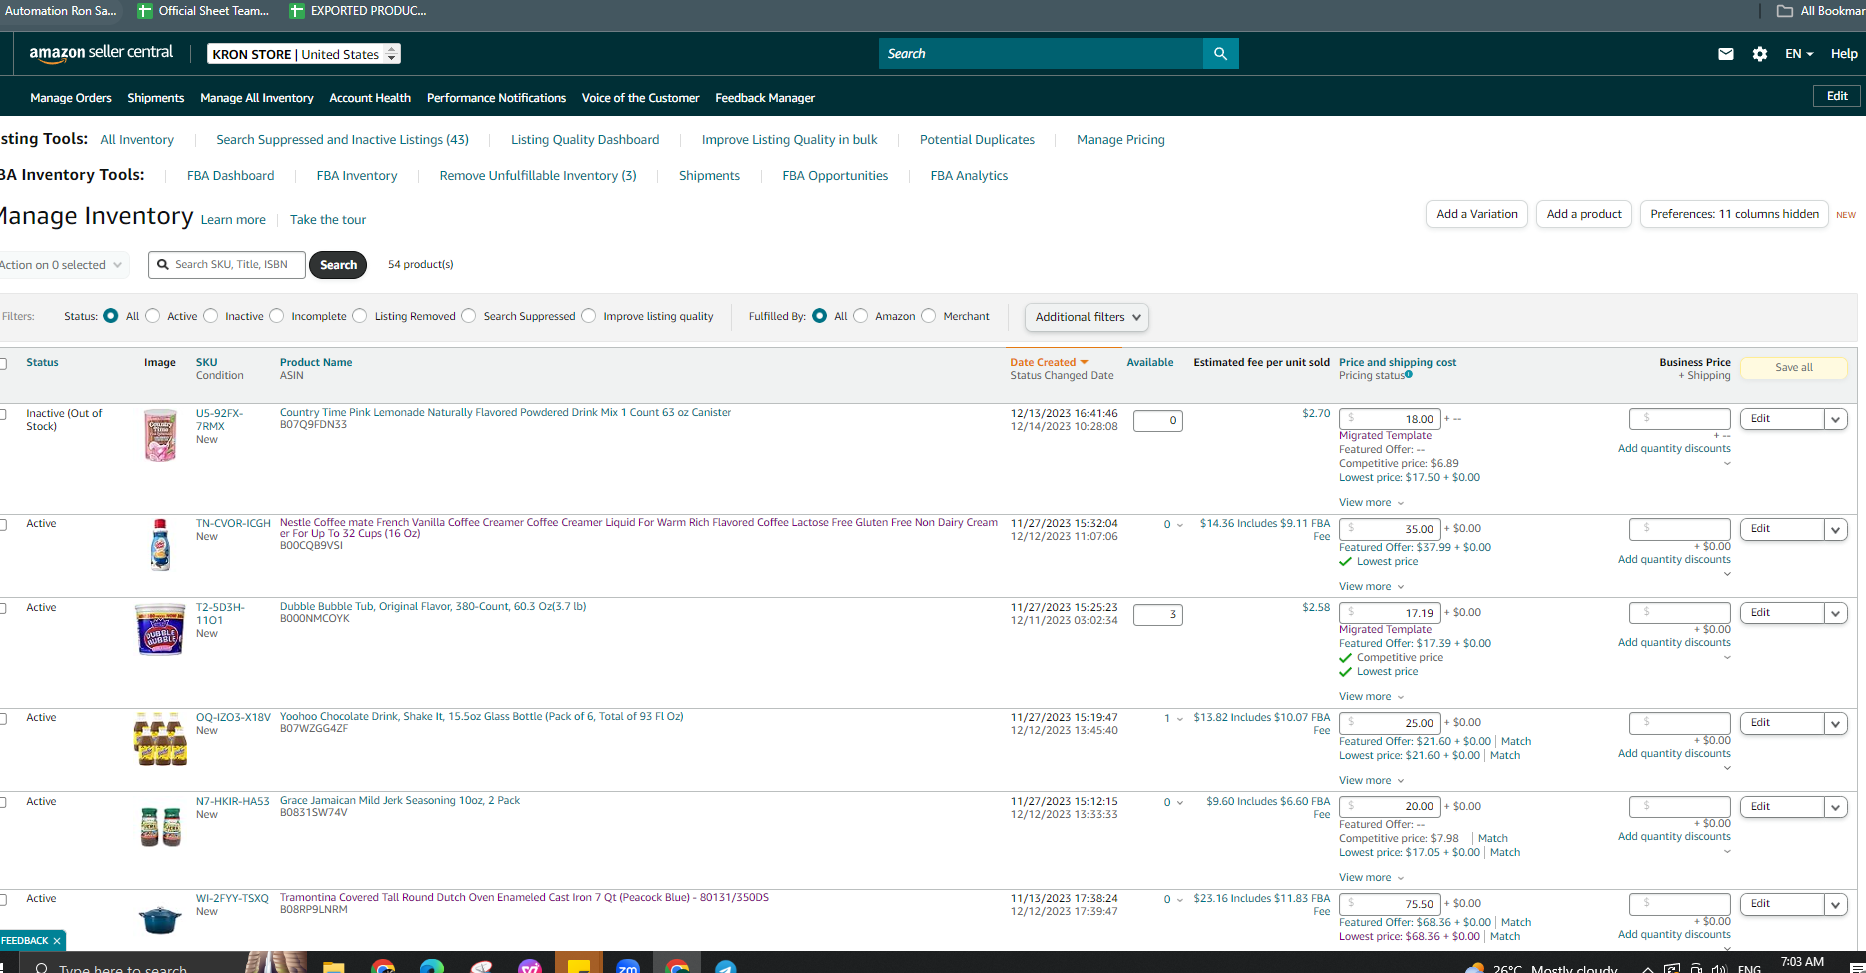This screenshot has height=973, width=1866.
Task: Click the Available quantity field showing 3
Action: 1158,615
